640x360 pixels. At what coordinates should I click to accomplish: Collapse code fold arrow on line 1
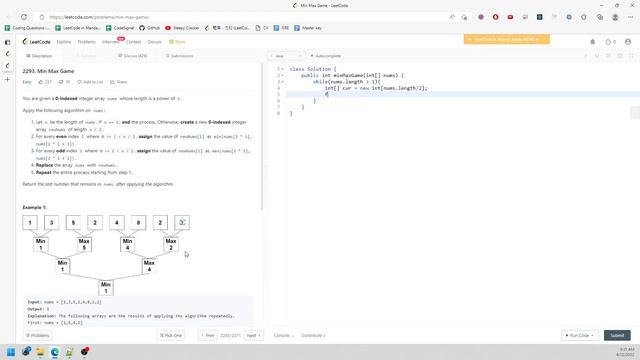point(282,69)
